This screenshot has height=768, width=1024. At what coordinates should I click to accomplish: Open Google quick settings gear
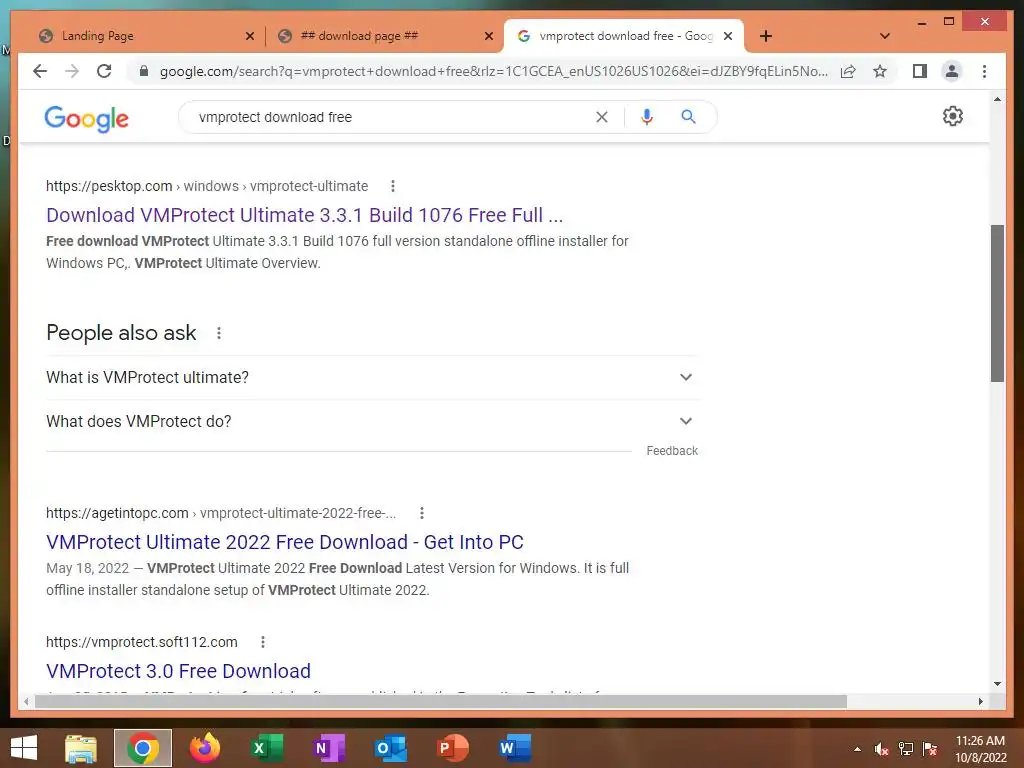pyautogui.click(x=953, y=116)
